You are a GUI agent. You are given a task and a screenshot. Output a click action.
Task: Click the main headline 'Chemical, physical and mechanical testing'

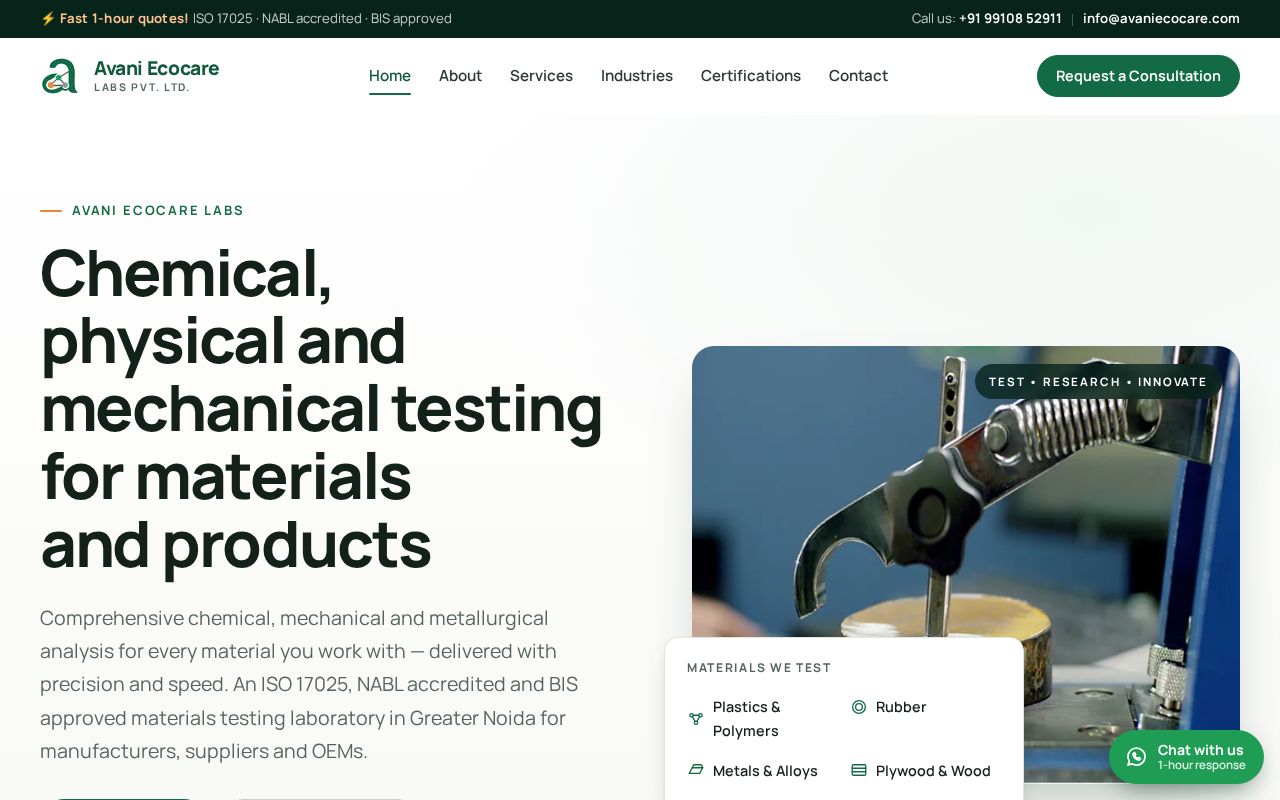(x=322, y=408)
